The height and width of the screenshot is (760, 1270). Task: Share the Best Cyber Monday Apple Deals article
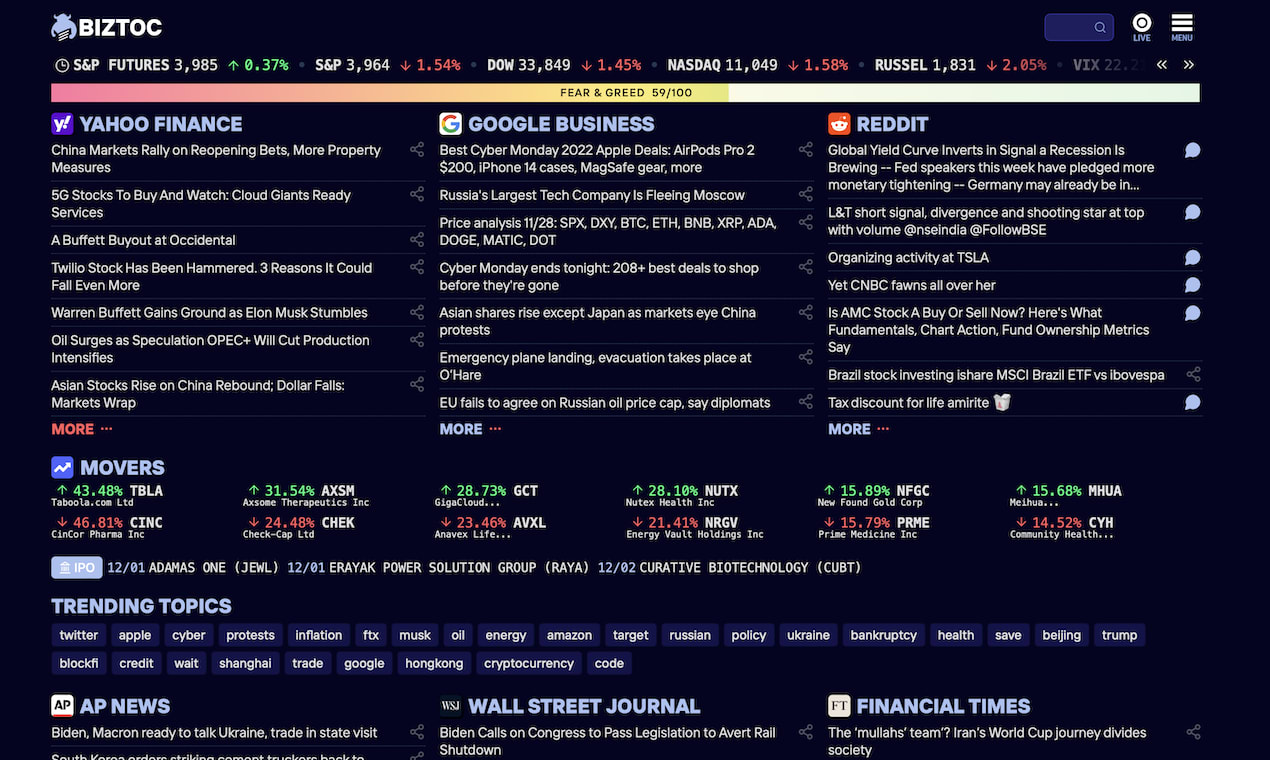805,150
